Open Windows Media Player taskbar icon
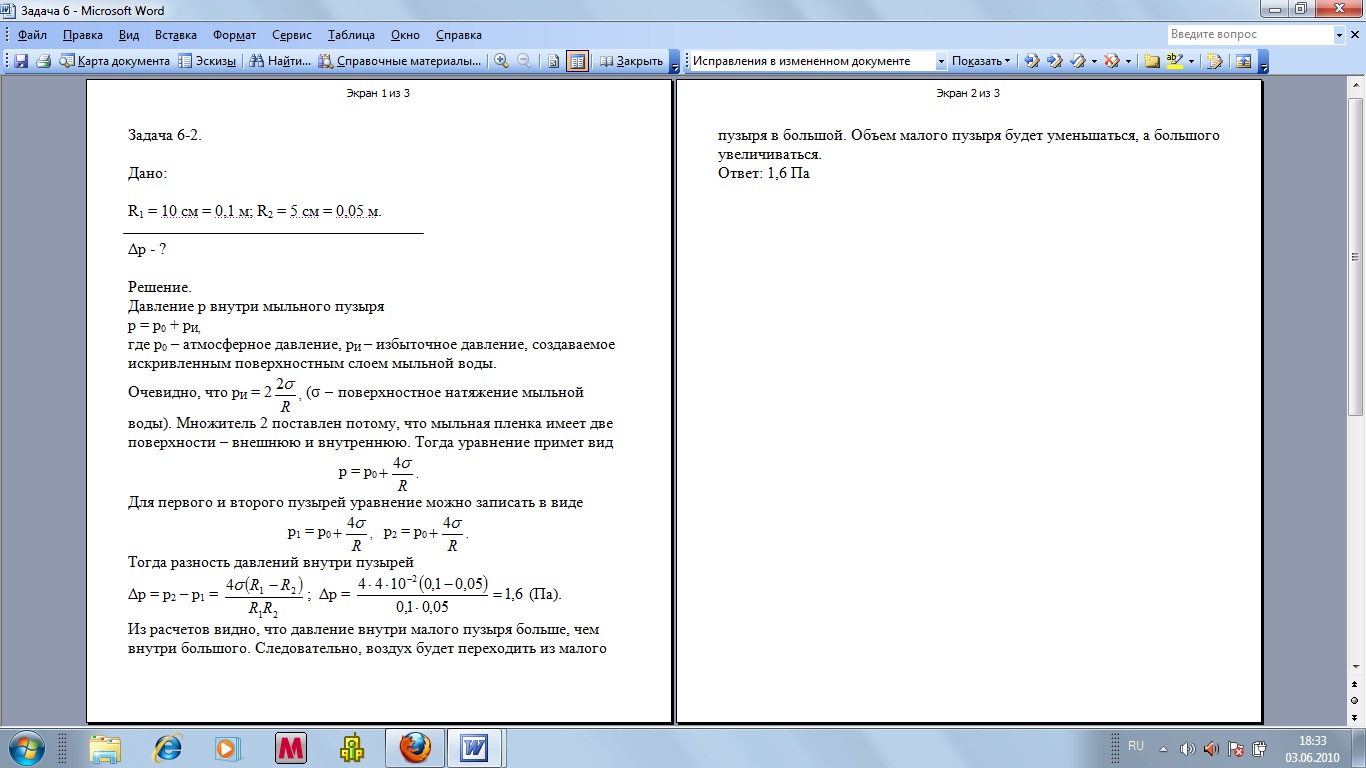The height and width of the screenshot is (768, 1366). [229, 748]
